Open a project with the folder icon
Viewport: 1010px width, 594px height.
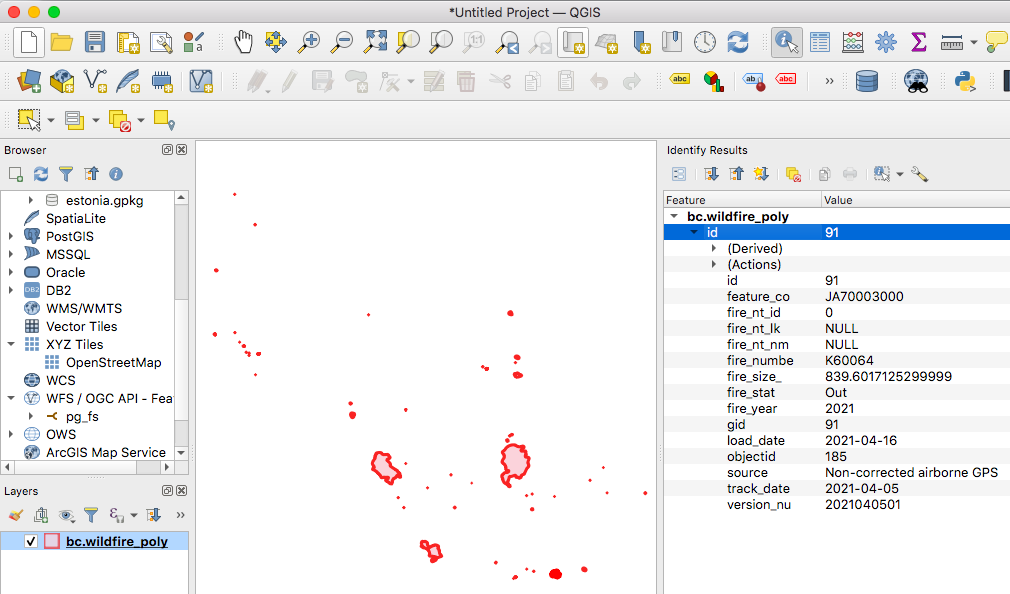point(62,43)
